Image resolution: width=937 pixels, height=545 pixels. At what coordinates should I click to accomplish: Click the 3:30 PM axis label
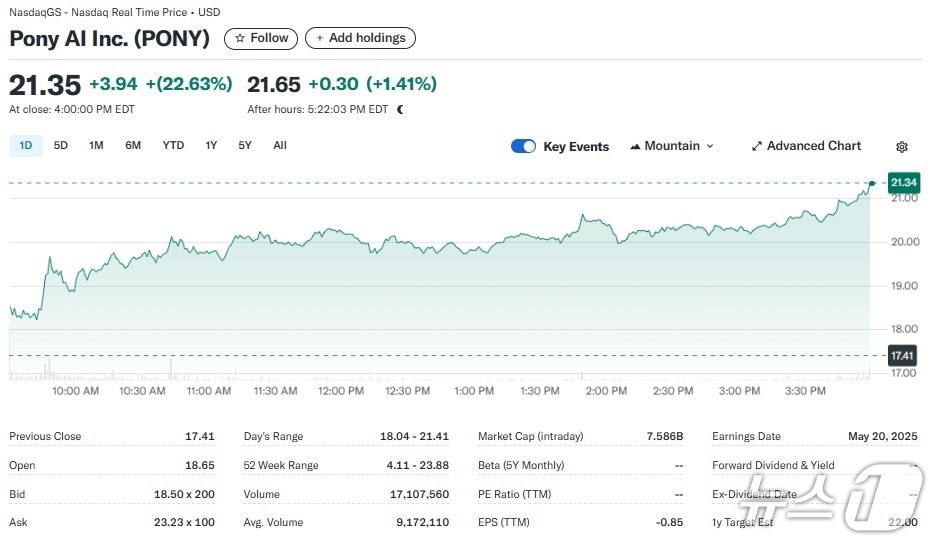805,391
